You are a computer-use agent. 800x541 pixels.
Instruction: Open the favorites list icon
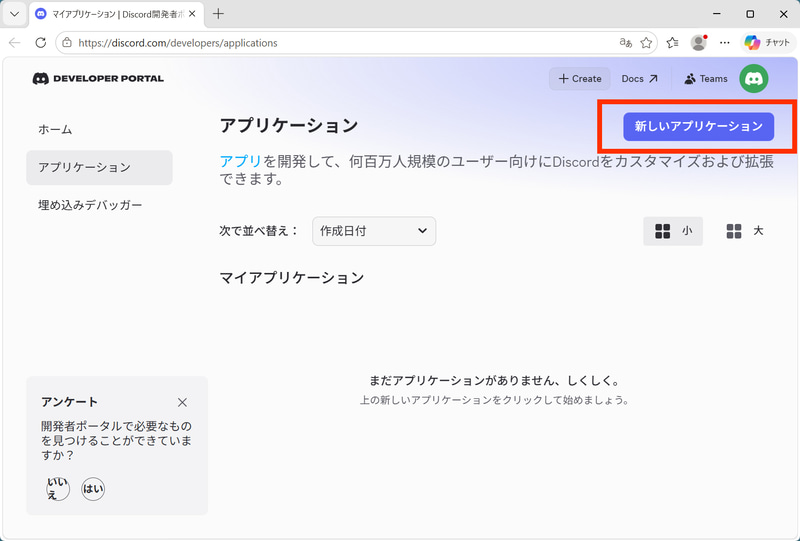(672, 43)
